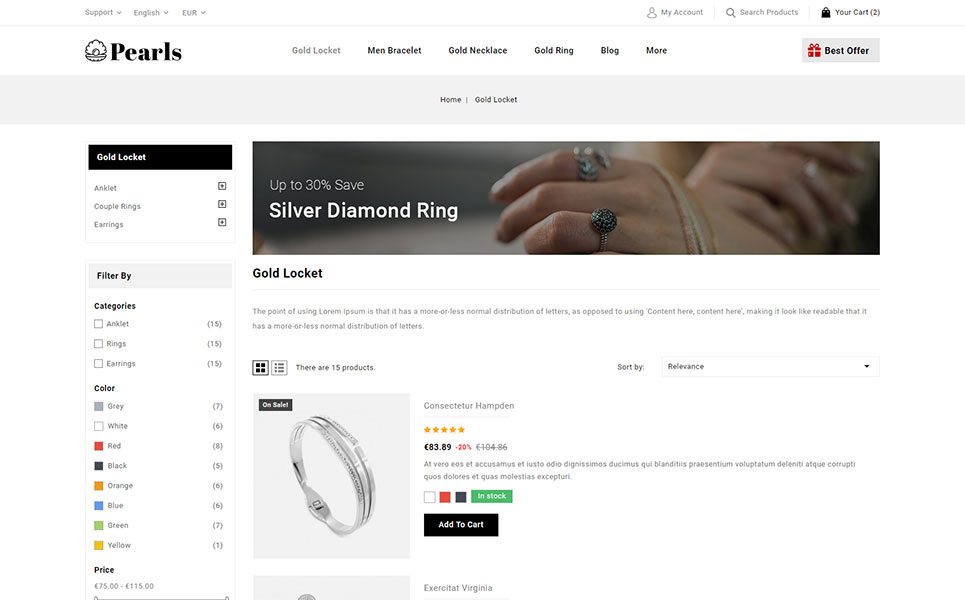
Task: Switch to grid view layout
Action: point(260,367)
